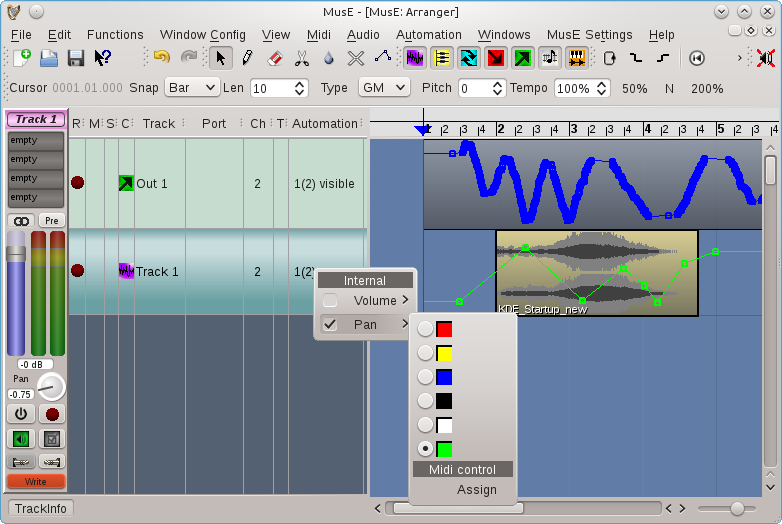
Task: Select the Scissors cut tool
Action: pyautogui.click(x=301, y=58)
